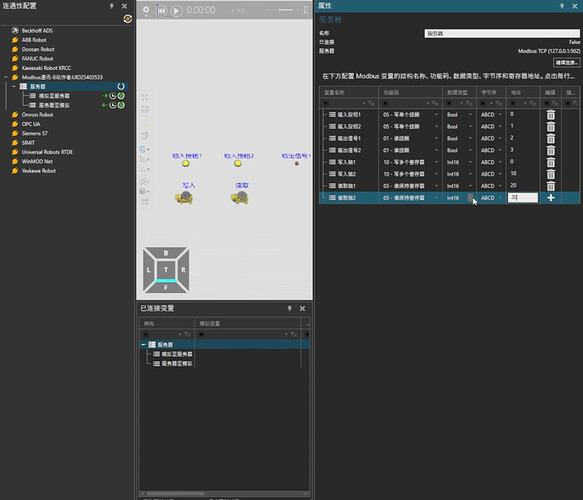
Task: Click the 输入按钮2 yellow button in viewport
Action: [238, 164]
